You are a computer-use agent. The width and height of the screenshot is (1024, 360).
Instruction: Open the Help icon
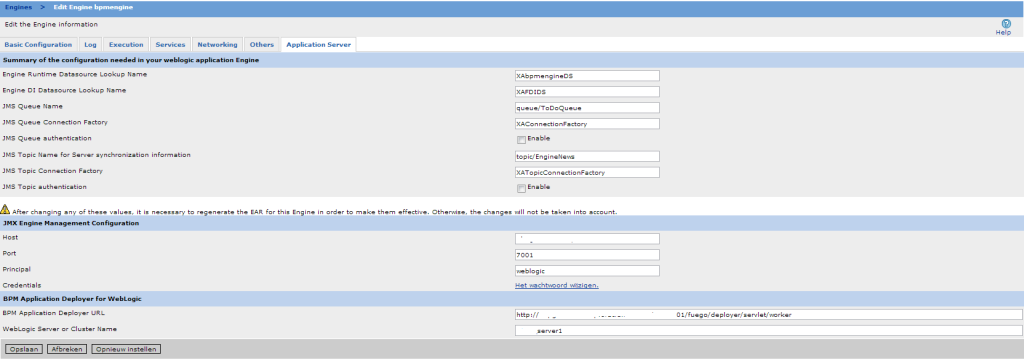pyautogui.click(x=1006, y=24)
